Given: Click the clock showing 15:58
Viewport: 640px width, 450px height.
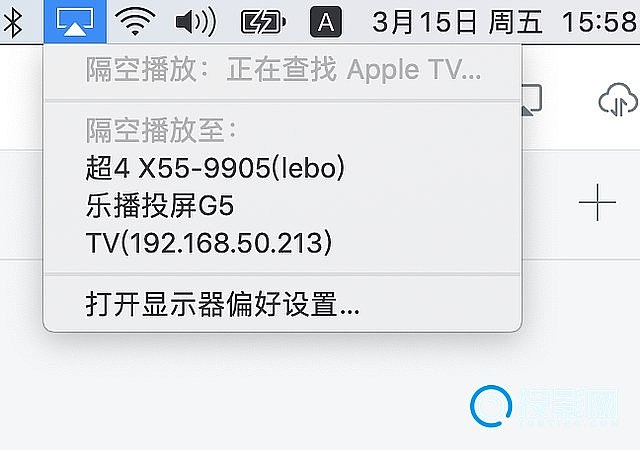Looking at the screenshot, I should 600,22.
